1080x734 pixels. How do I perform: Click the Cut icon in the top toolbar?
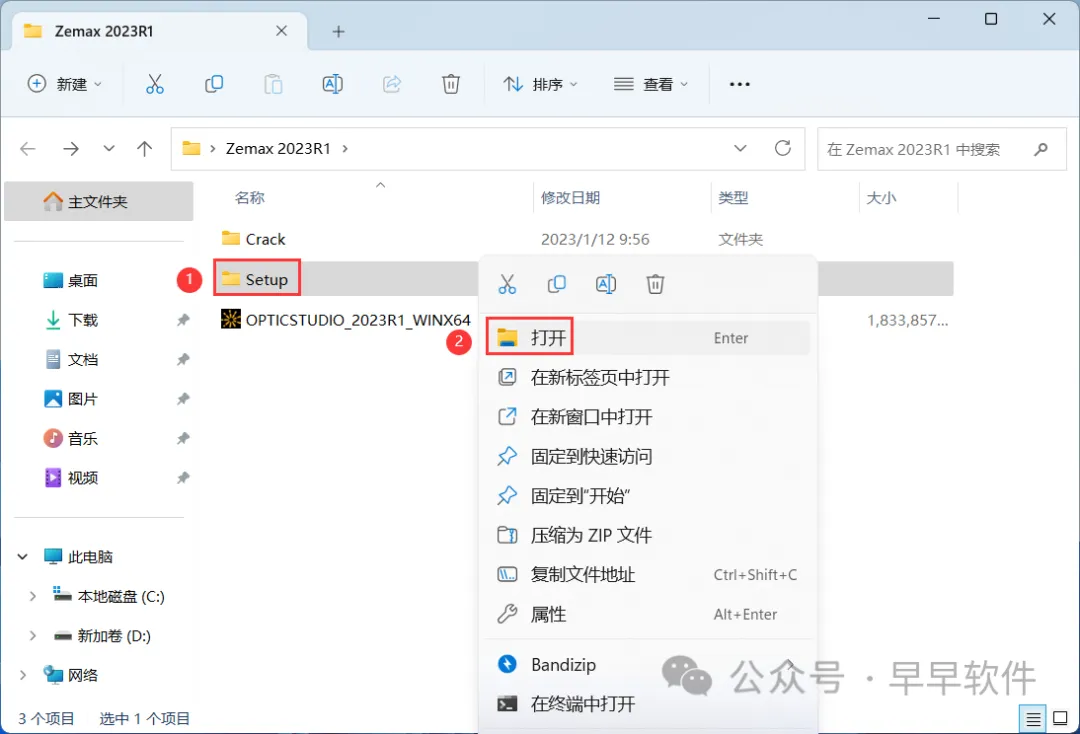tap(155, 84)
